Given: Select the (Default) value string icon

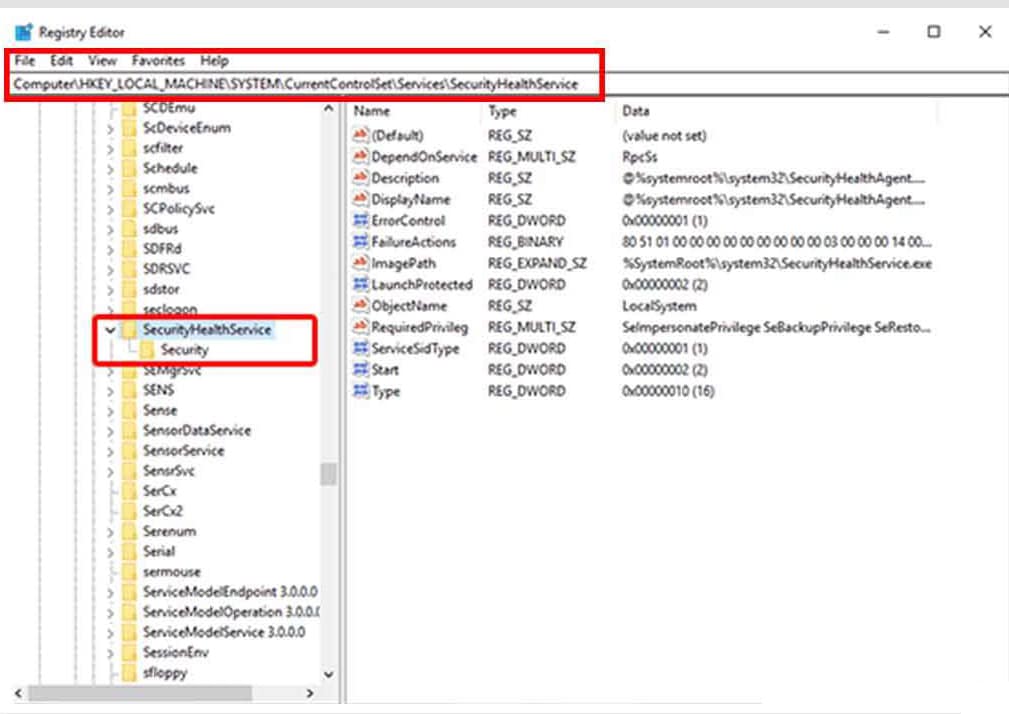Looking at the screenshot, I should tap(360, 135).
